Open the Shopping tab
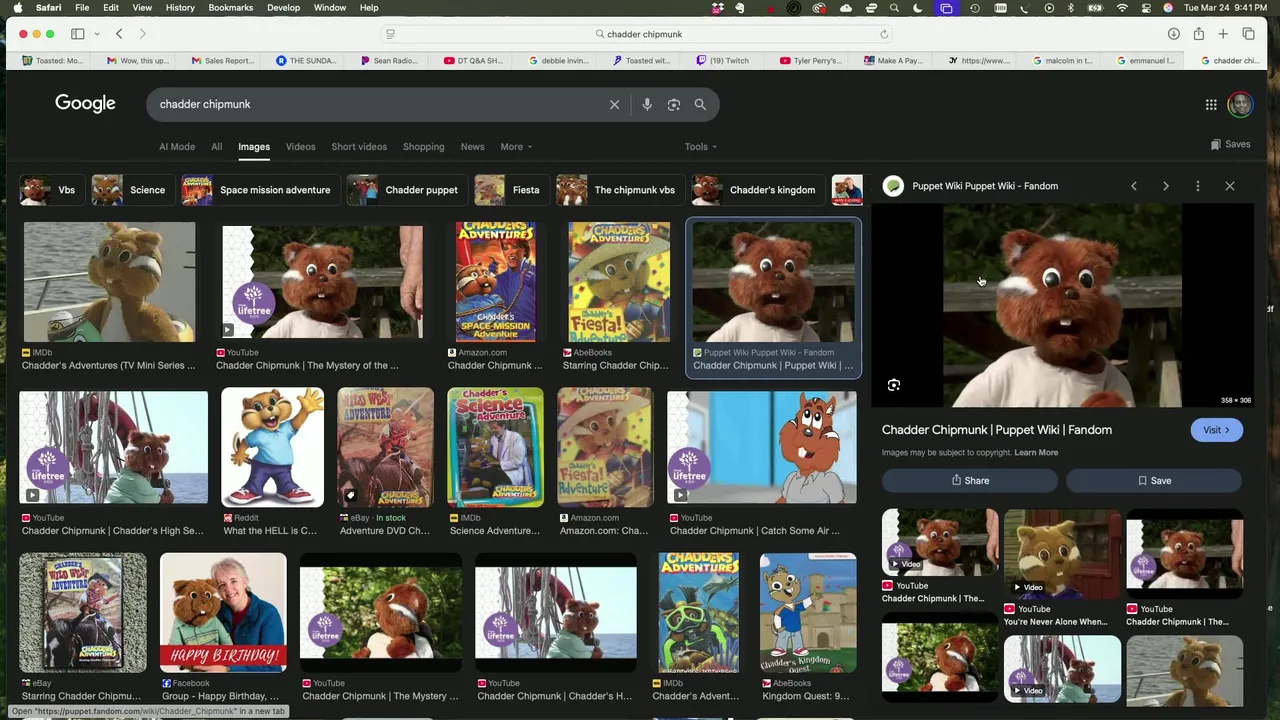The height and width of the screenshot is (720, 1280). (423, 147)
